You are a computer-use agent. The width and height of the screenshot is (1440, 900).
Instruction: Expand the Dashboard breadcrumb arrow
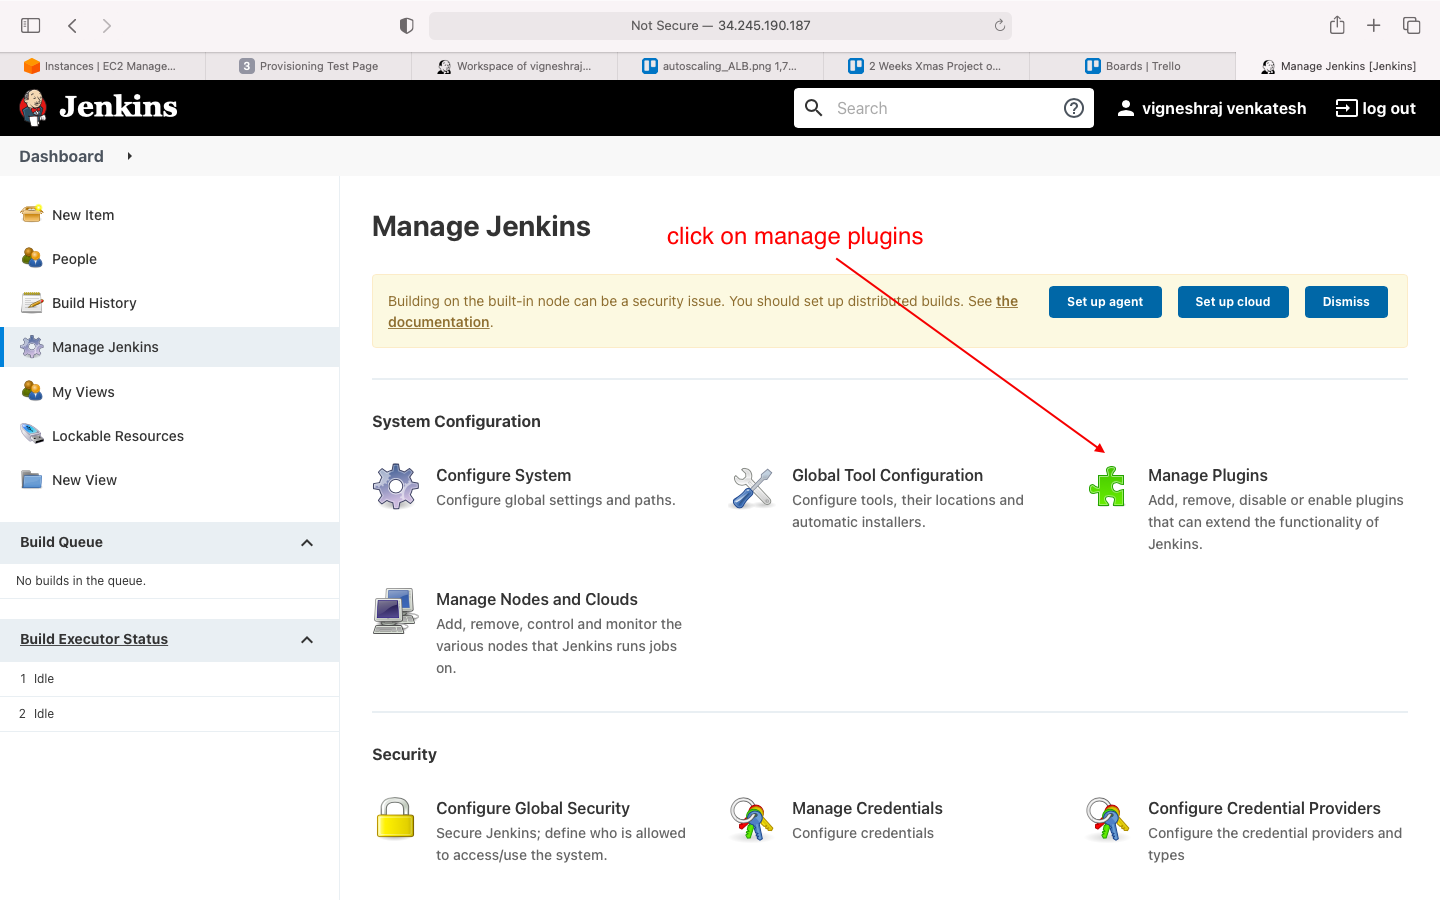pyautogui.click(x=129, y=156)
